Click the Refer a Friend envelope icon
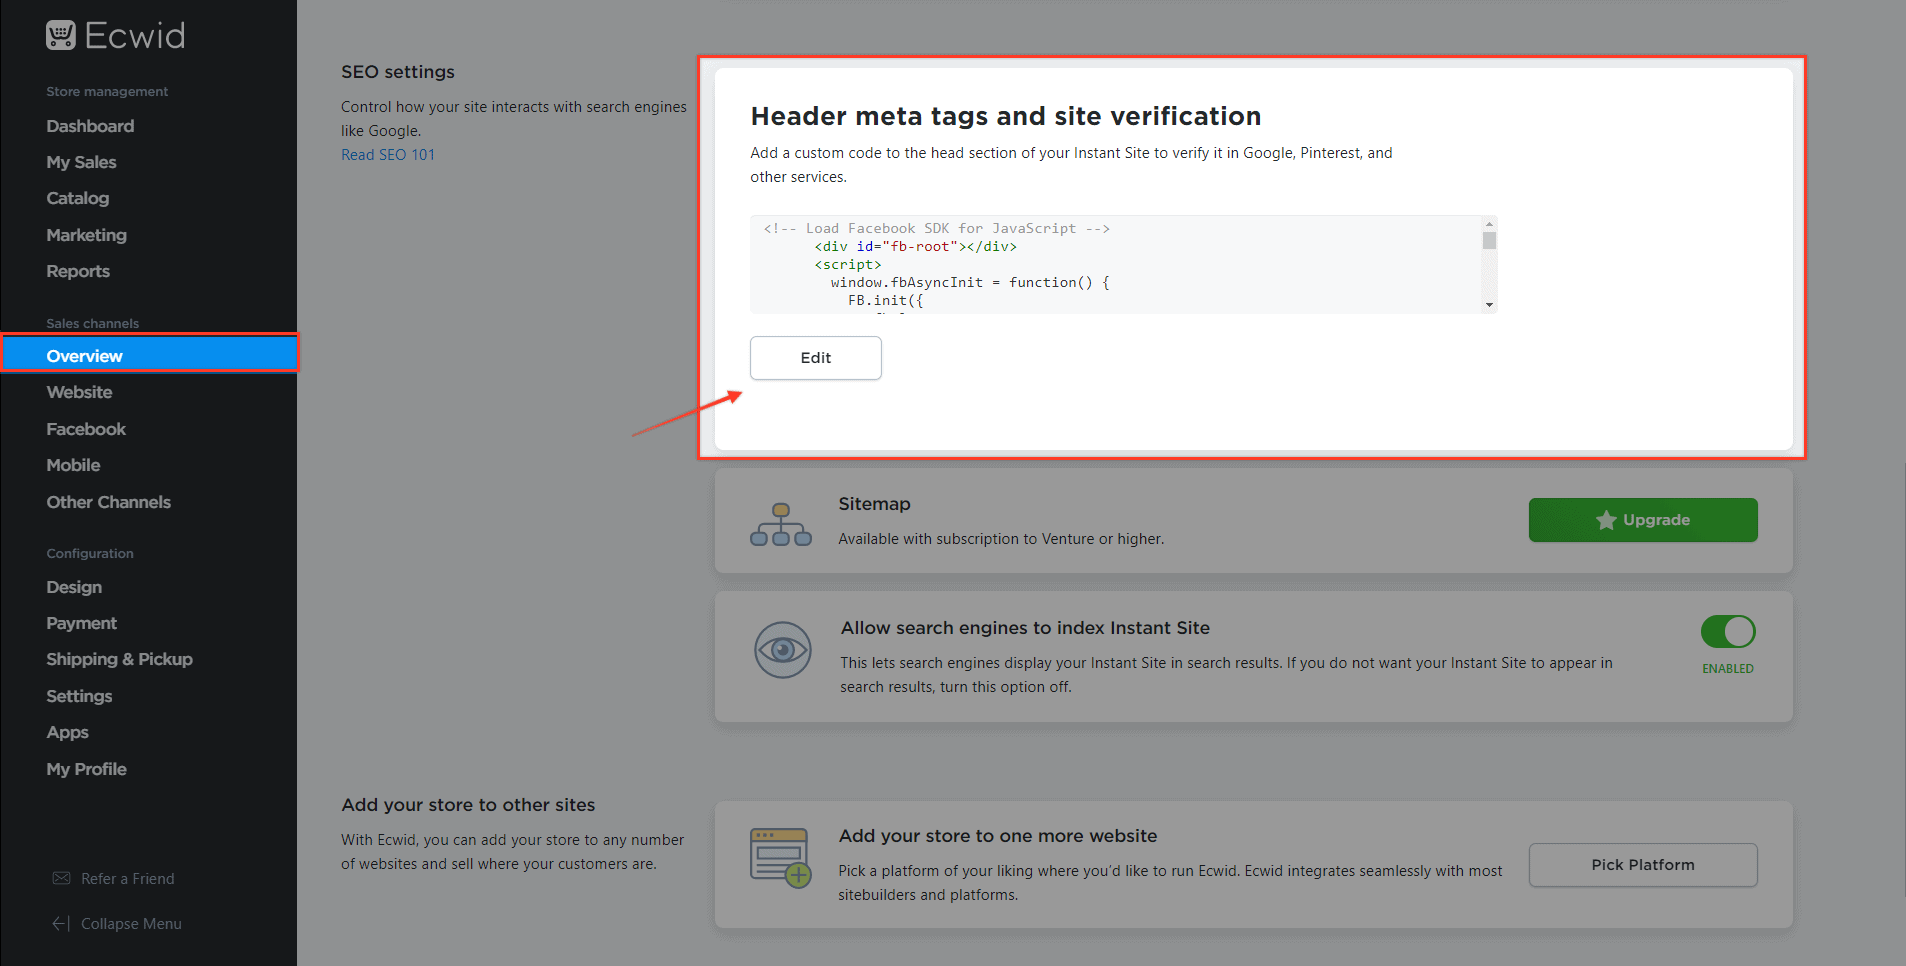 [x=61, y=878]
